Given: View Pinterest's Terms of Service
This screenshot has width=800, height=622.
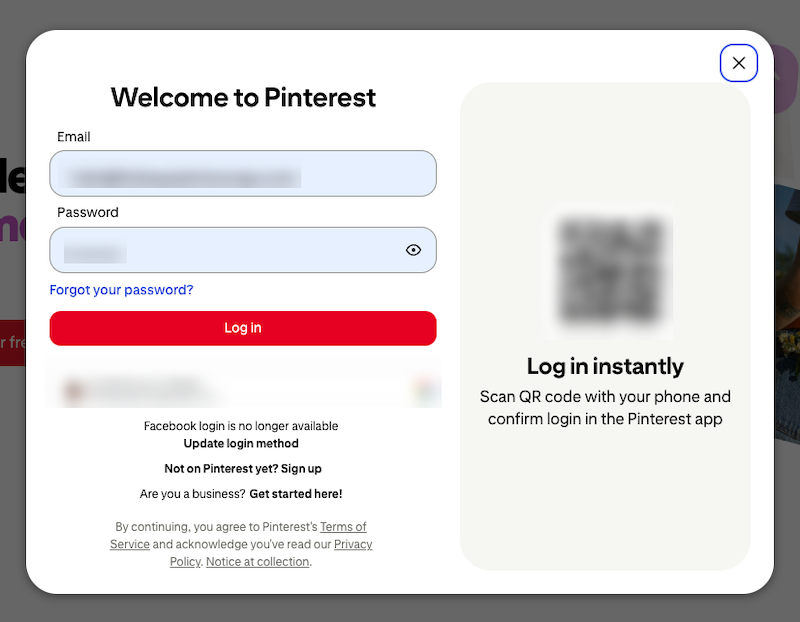Looking at the screenshot, I should pos(343,527).
